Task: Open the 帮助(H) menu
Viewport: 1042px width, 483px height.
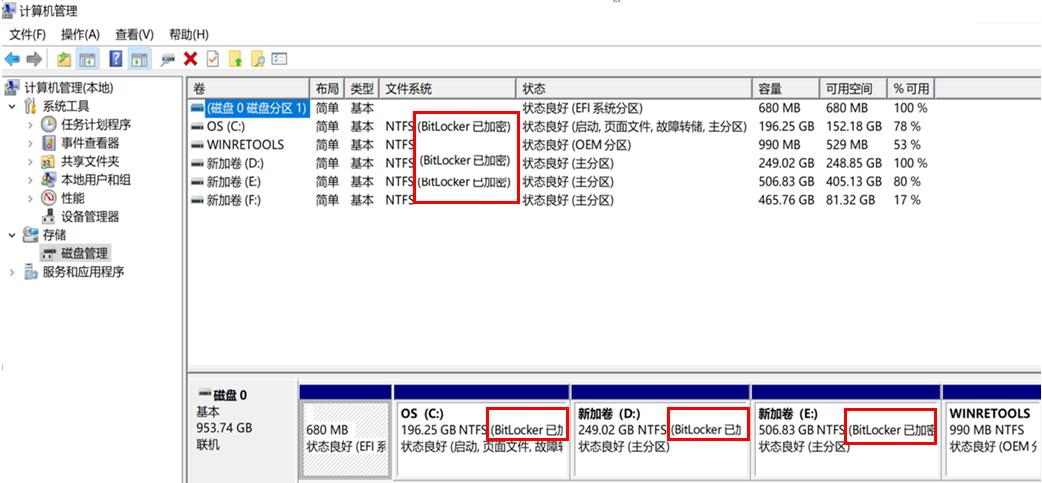Action: (x=189, y=35)
